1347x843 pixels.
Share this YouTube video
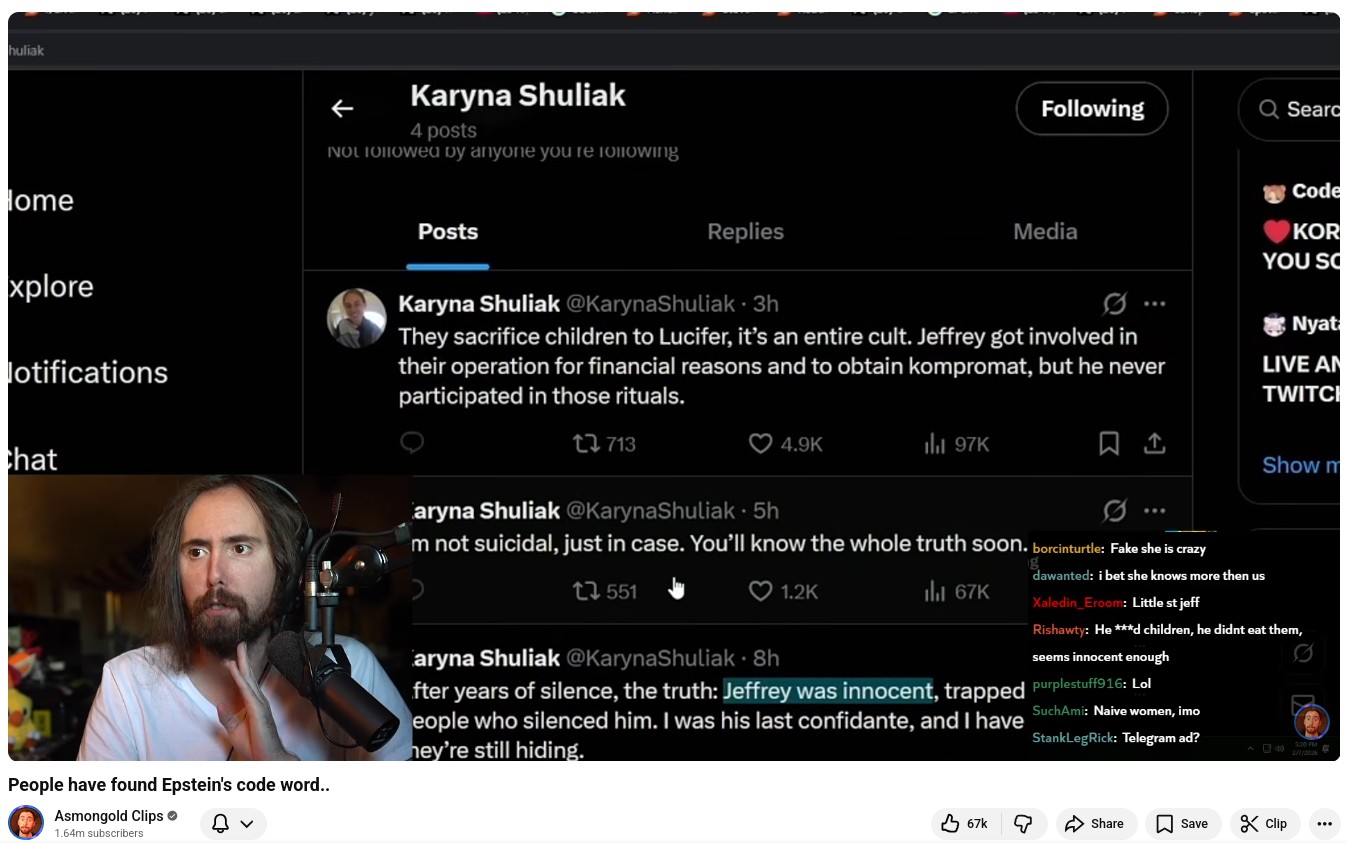(x=1095, y=824)
